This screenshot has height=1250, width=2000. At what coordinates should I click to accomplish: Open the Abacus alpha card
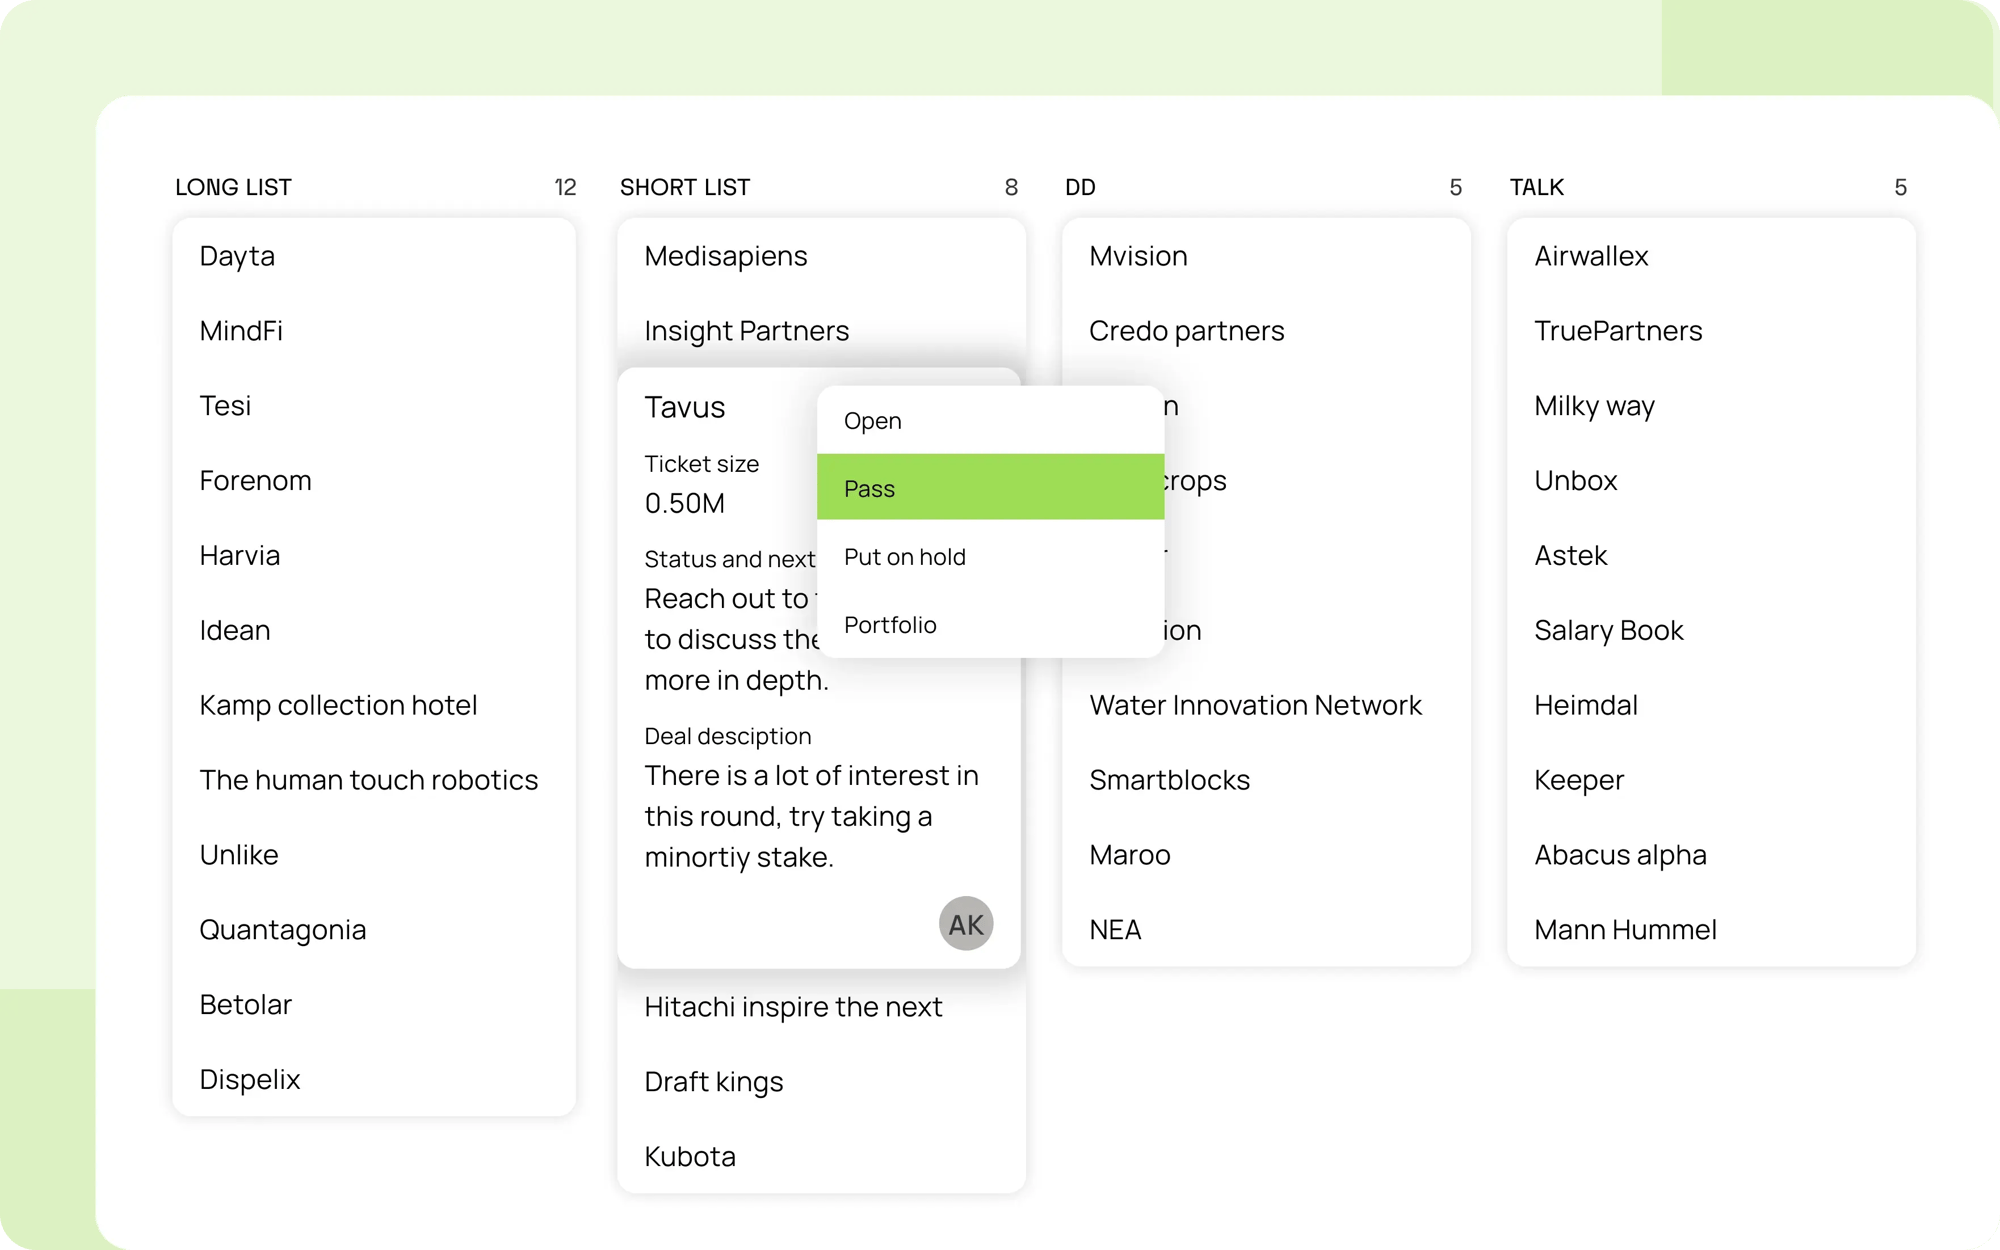(x=1620, y=855)
